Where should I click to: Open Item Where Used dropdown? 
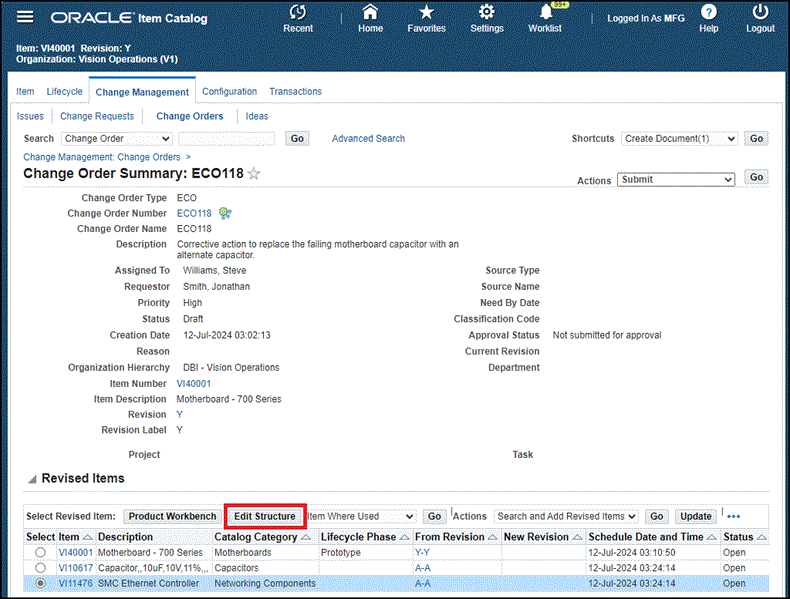coord(361,516)
